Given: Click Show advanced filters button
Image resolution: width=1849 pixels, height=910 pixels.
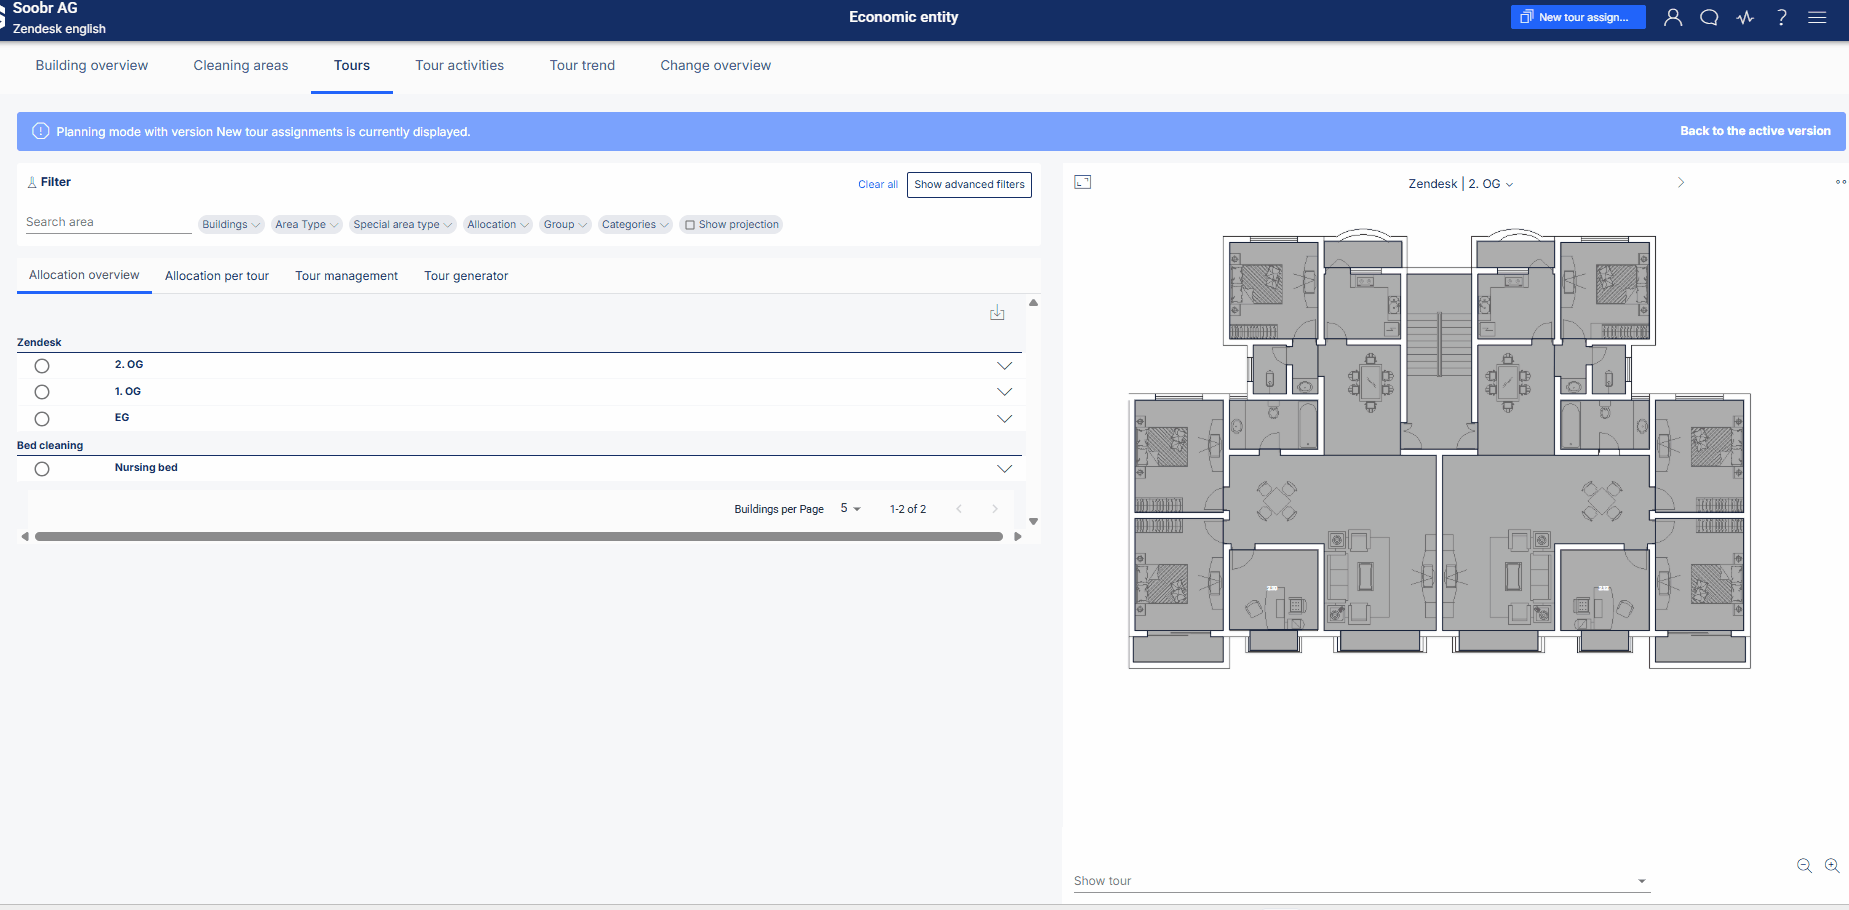Looking at the screenshot, I should (x=969, y=185).
